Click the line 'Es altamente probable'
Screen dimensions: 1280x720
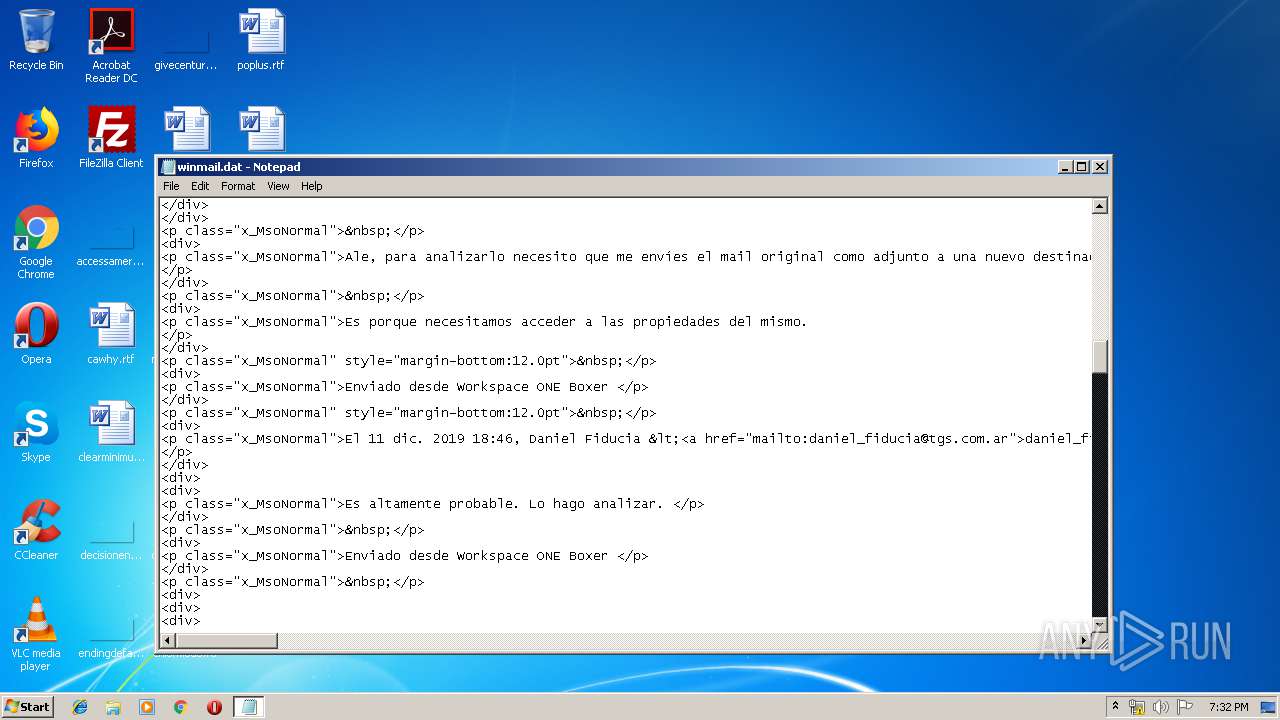coord(433,504)
